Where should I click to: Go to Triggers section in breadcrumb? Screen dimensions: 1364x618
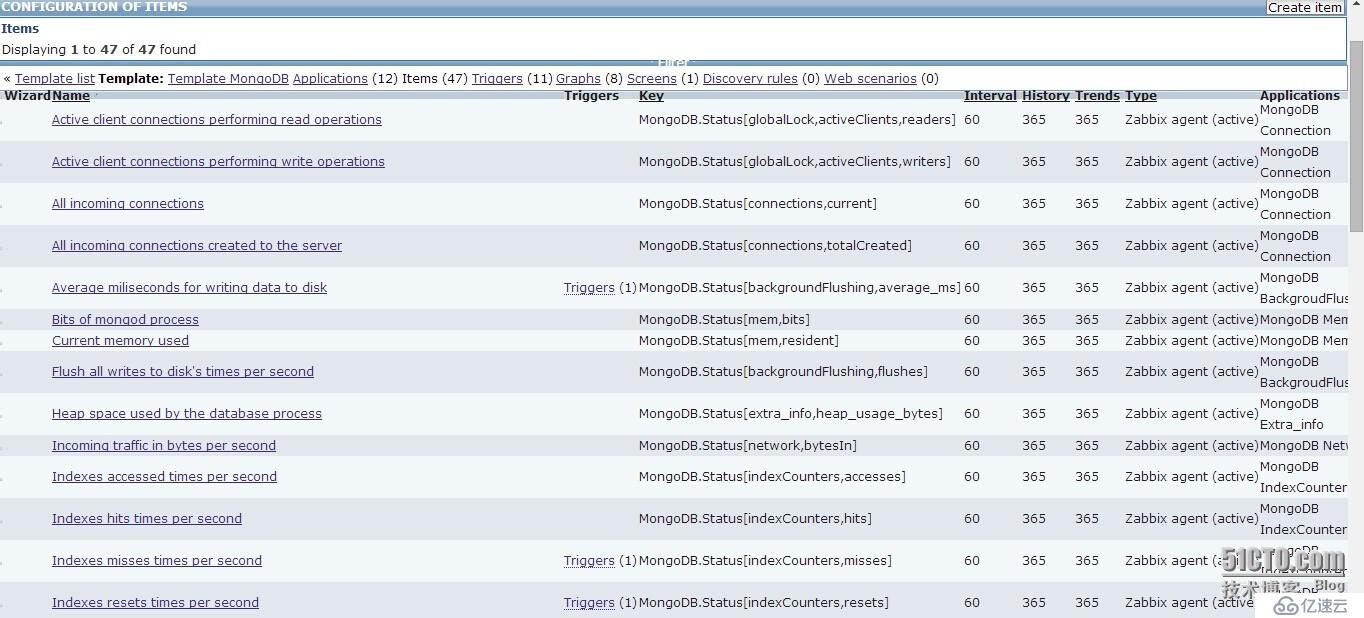click(x=497, y=78)
